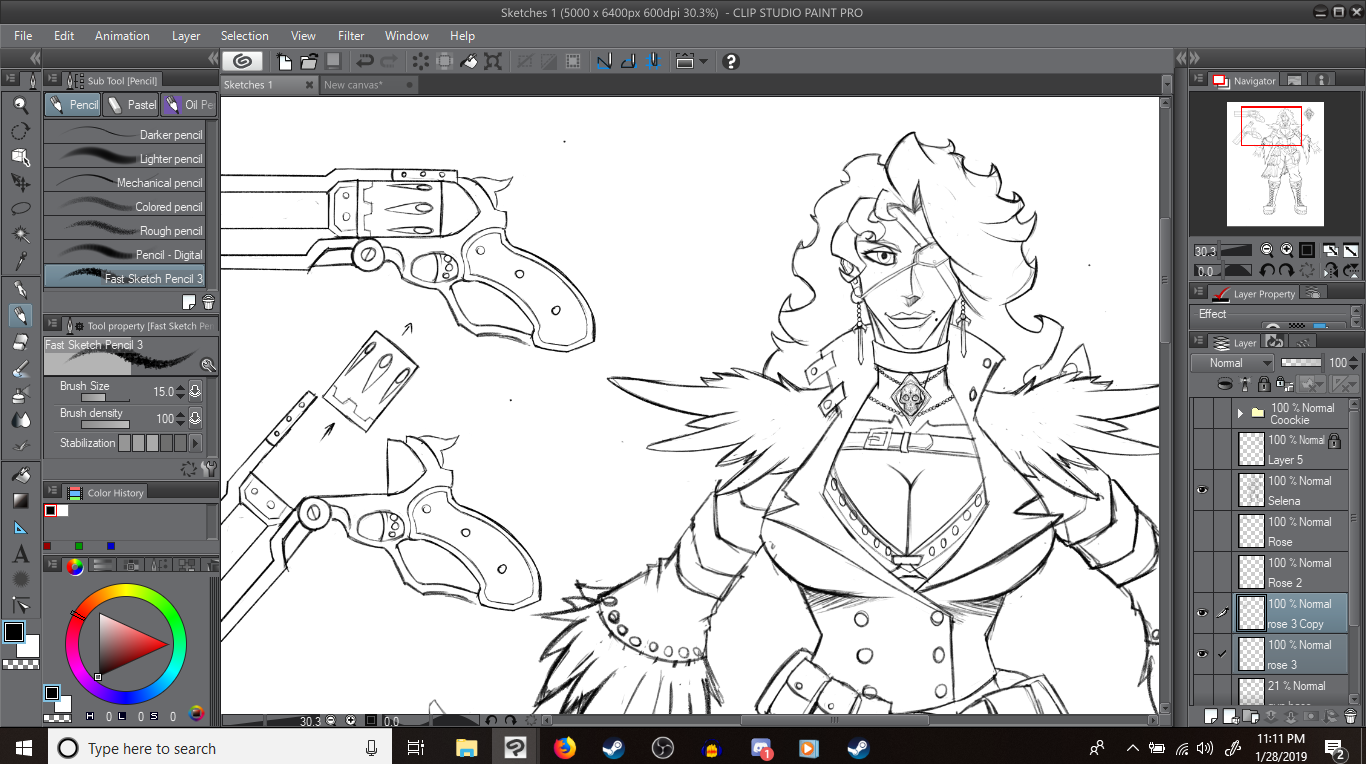The image size is (1366, 764).
Task: Toggle Snap to Ruler in toolbar
Action: (x=605, y=61)
